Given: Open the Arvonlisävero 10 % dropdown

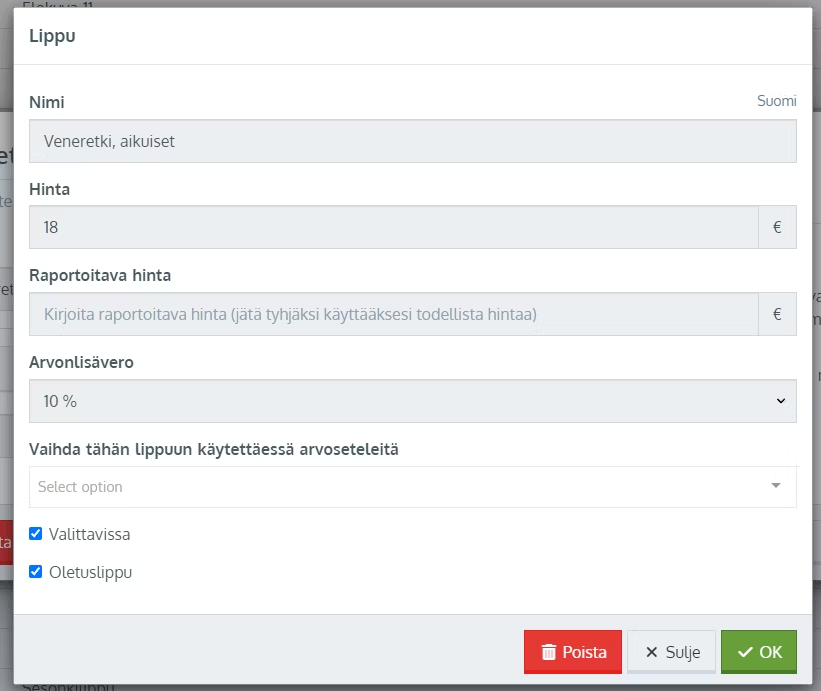Looking at the screenshot, I should (x=412, y=401).
